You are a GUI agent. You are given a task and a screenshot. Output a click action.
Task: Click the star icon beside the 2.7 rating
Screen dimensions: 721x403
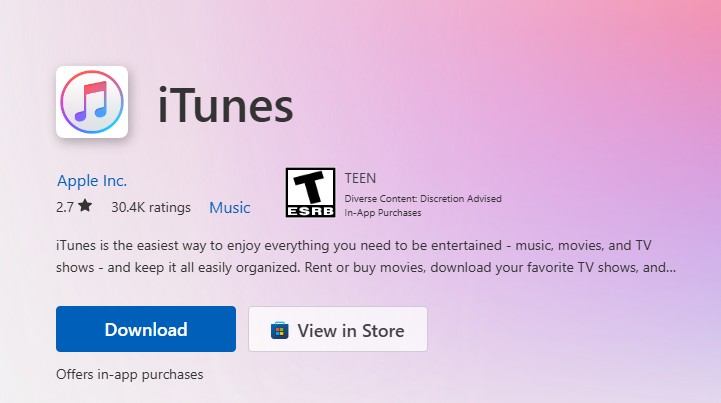(x=85, y=207)
